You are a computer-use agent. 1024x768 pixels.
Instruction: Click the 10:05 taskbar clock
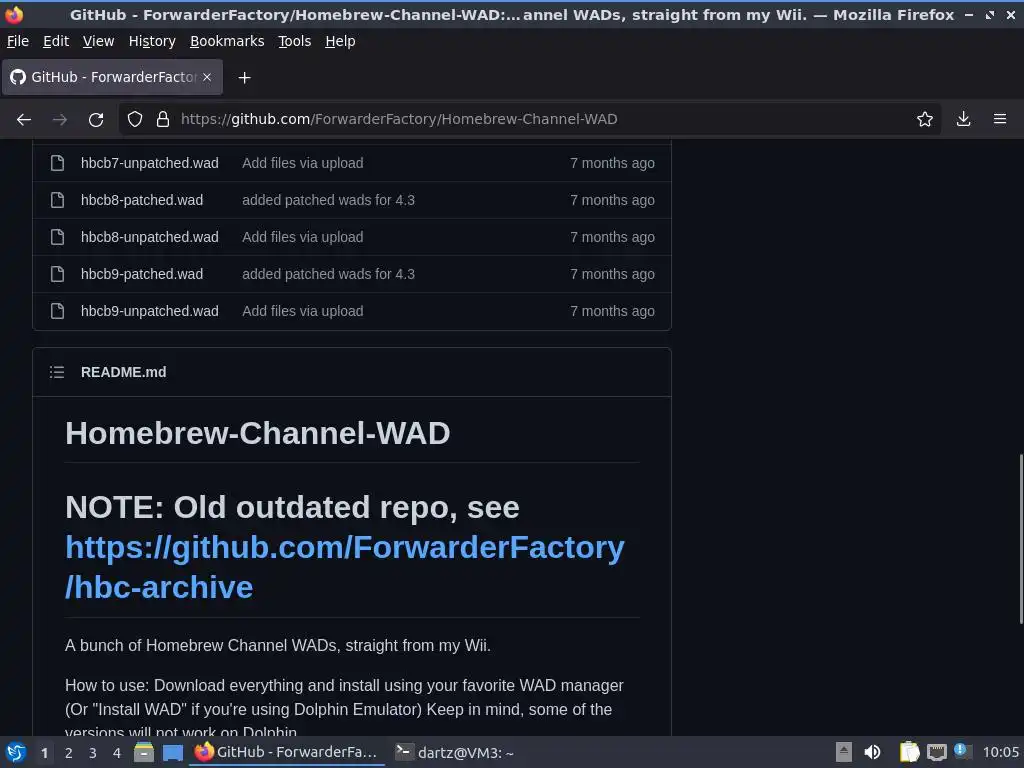[x=1000, y=752]
